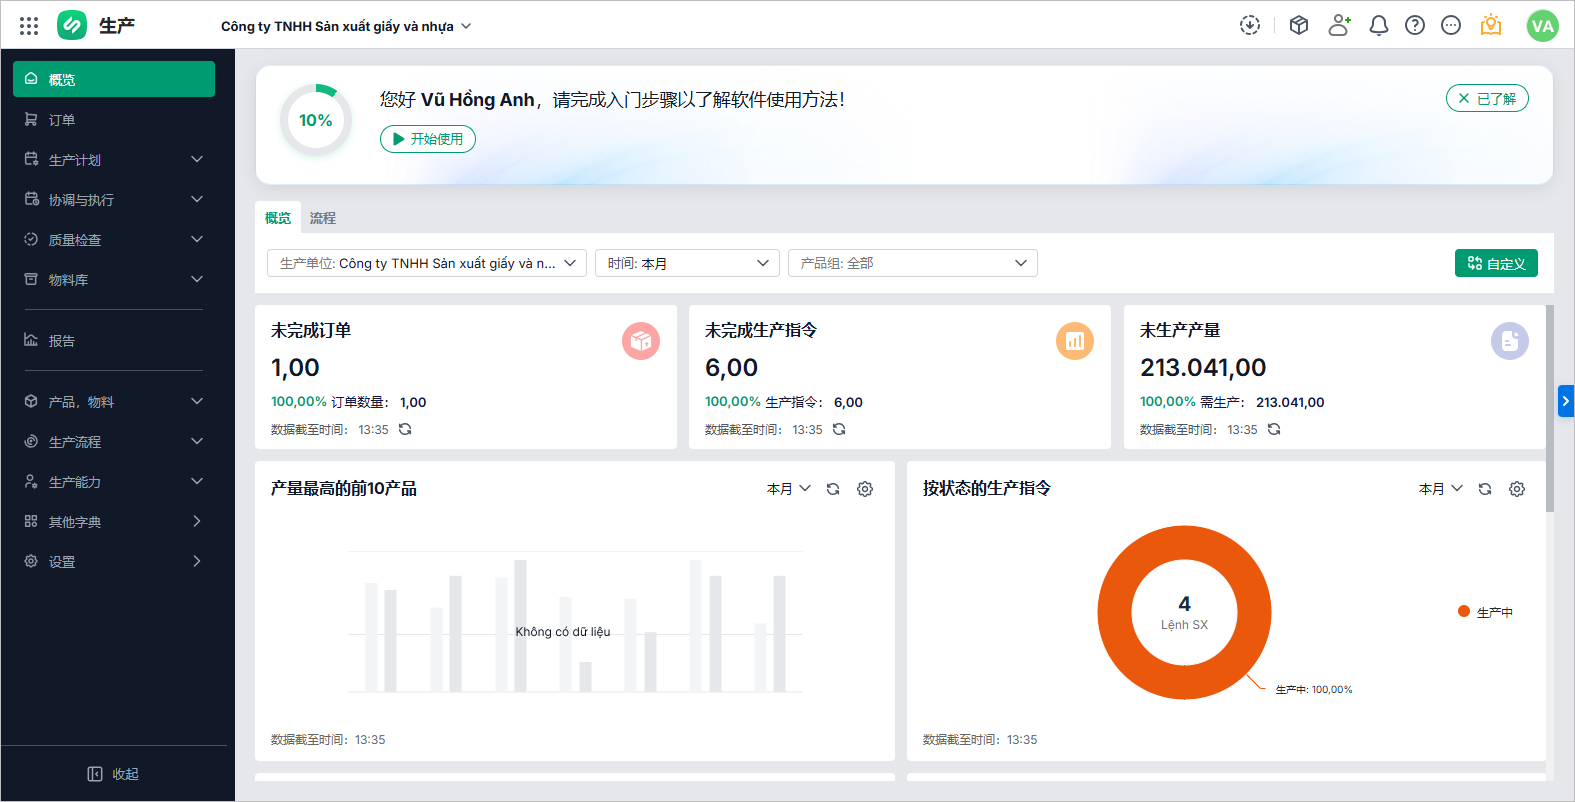
Task: Click the green 自定义 button
Action: 1496,263
